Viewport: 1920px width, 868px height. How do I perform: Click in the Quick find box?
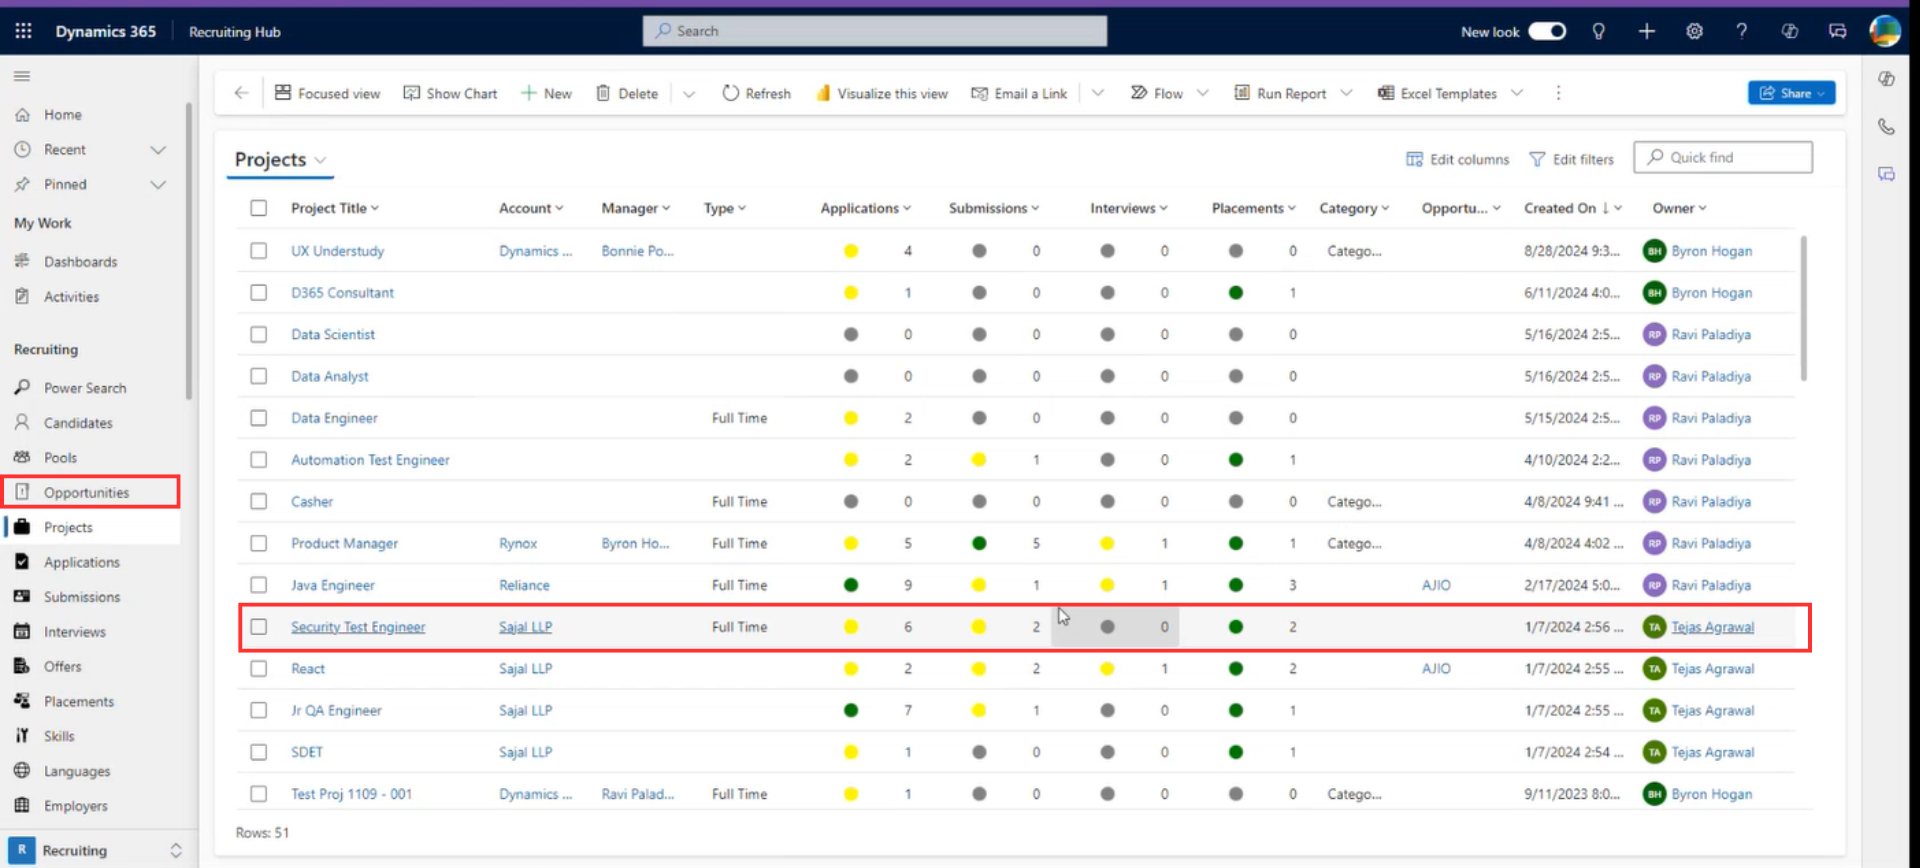click(1723, 157)
